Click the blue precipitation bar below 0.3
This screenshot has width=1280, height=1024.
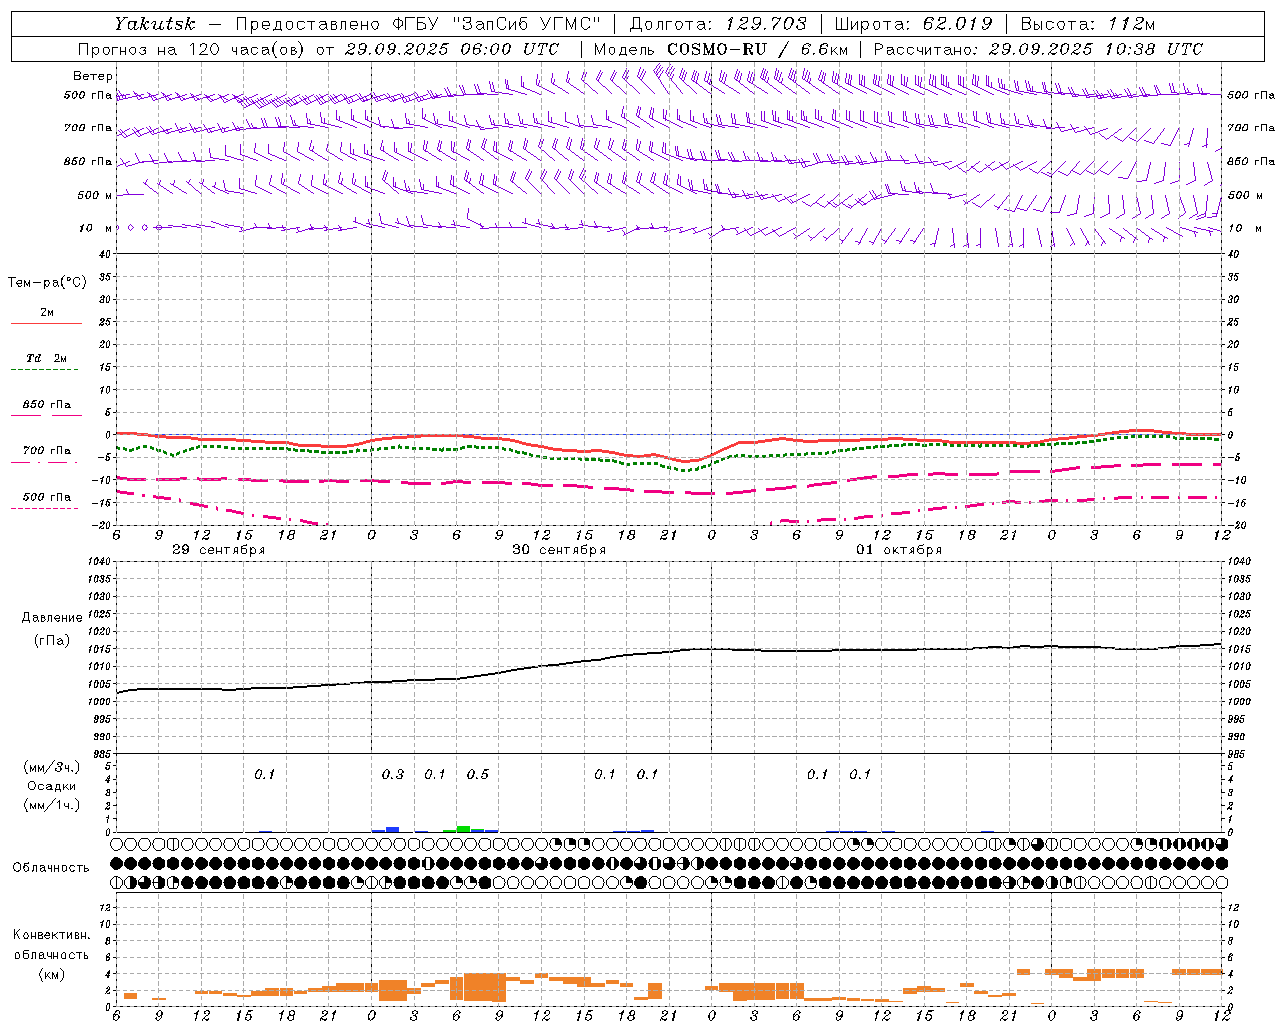393,829
